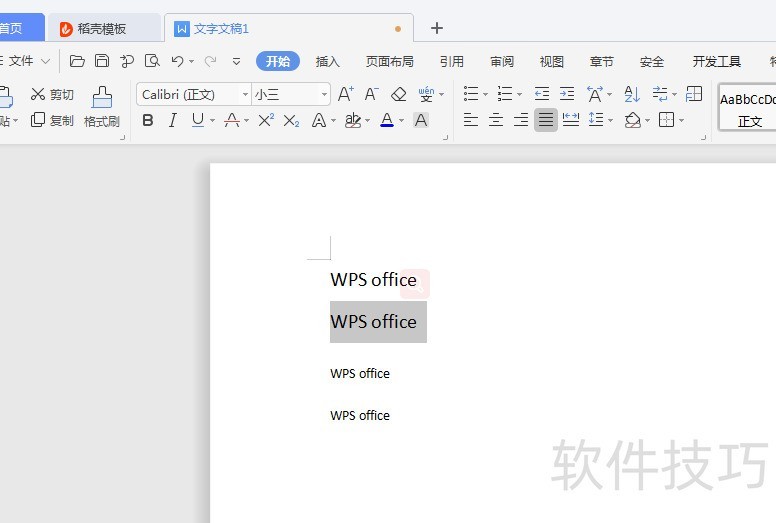Click the paragraph Shading bucket icon
The image size is (776, 523).
tap(632, 120)
